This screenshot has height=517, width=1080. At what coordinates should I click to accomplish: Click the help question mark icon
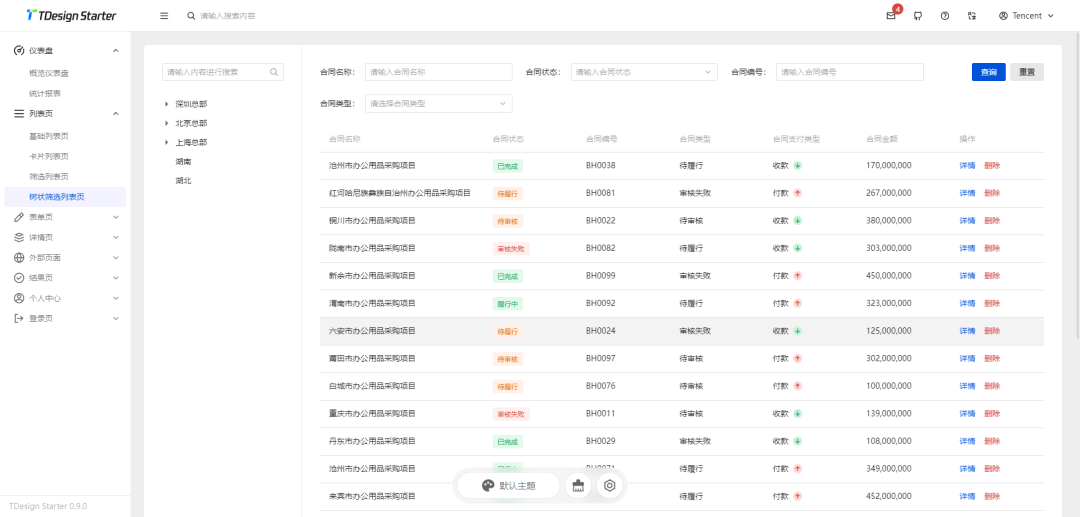[945, 16]
